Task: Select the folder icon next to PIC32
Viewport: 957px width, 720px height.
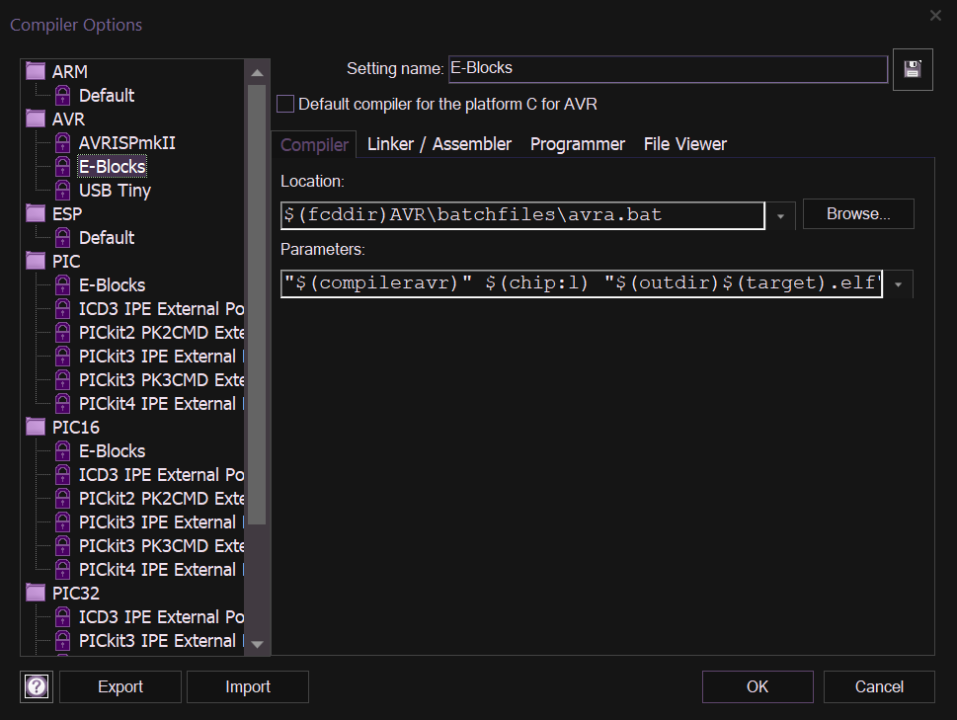Action: pos(36,593)
